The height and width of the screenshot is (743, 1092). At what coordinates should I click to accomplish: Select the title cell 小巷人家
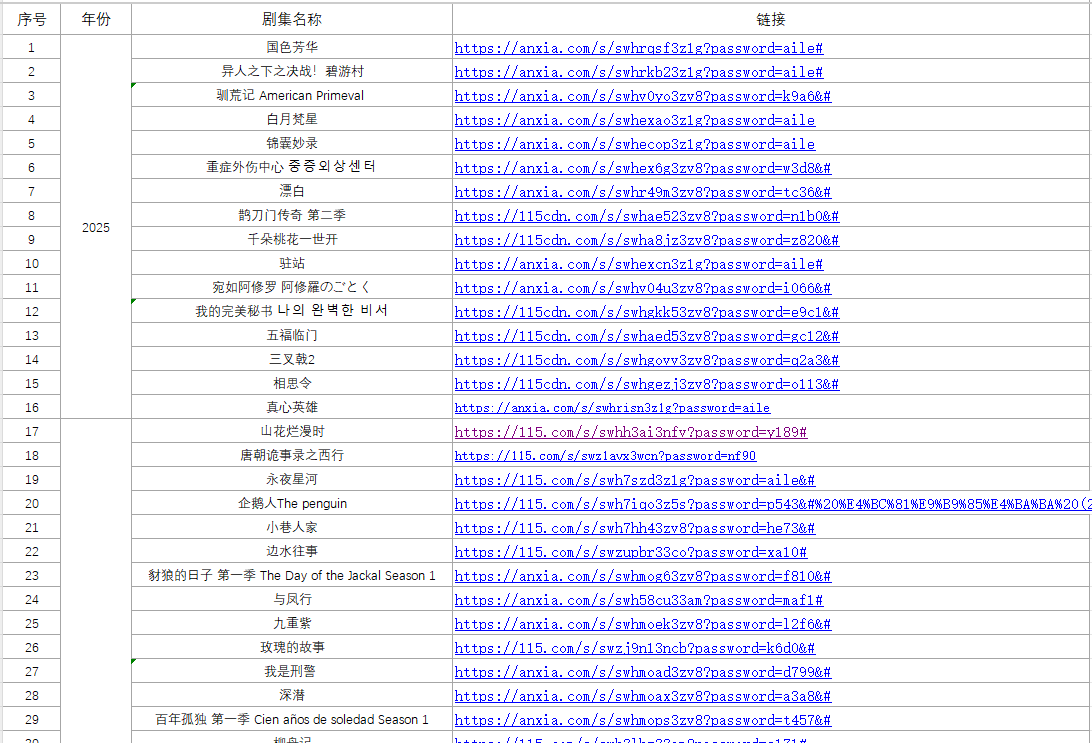(292, 528)
